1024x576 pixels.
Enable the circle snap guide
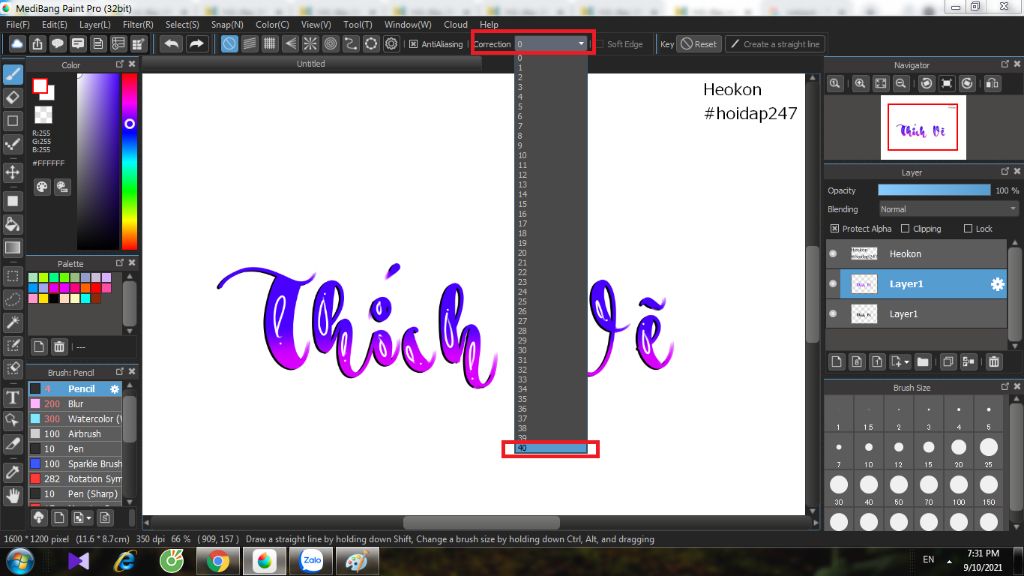(330, 44)
